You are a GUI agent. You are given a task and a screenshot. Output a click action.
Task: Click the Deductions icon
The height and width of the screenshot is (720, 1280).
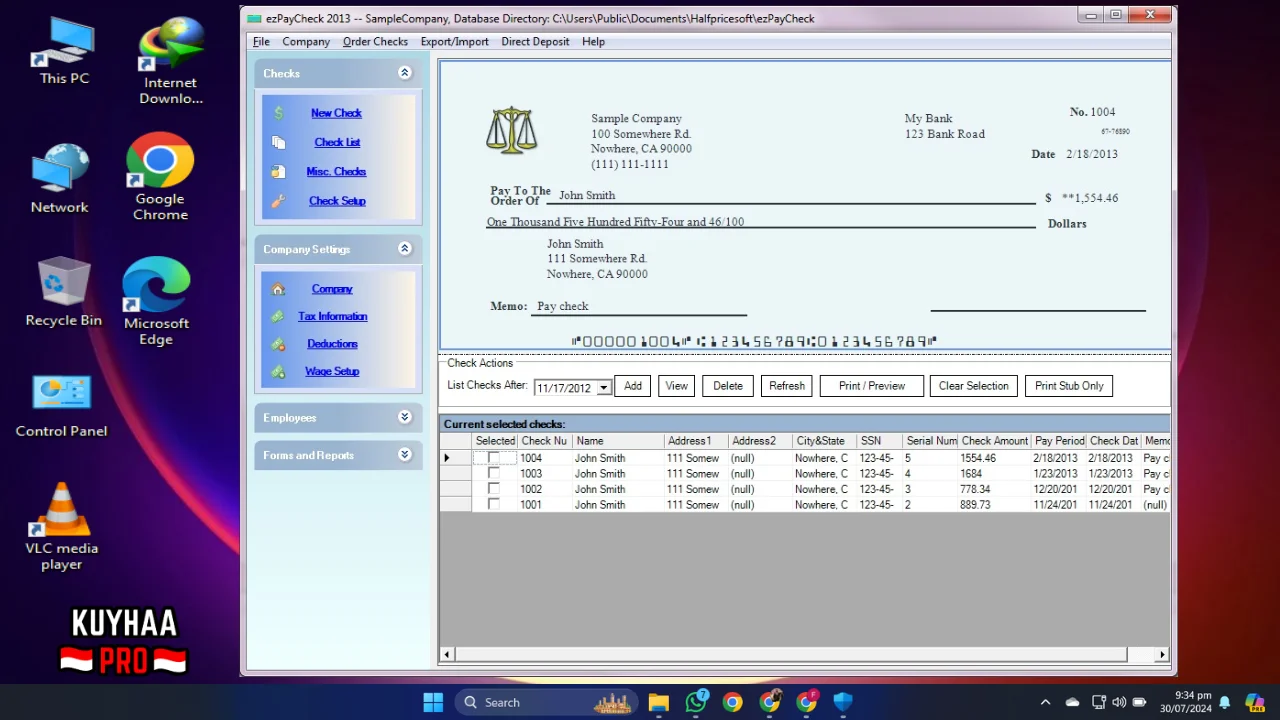278,344
